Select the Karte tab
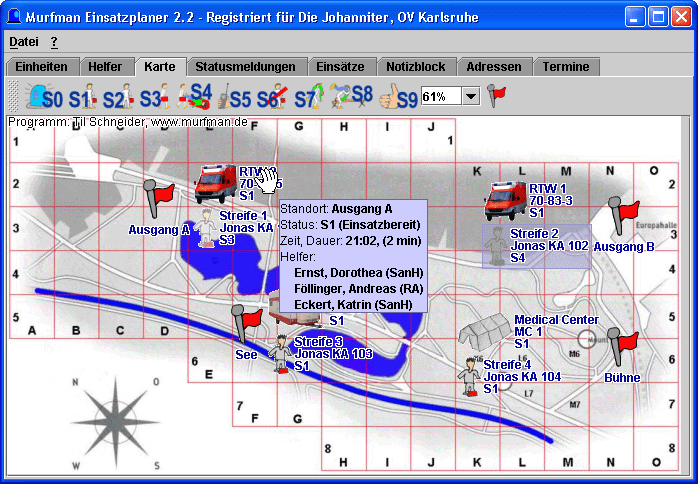Screen dimensions: 698x484 (x=160, y=67)
